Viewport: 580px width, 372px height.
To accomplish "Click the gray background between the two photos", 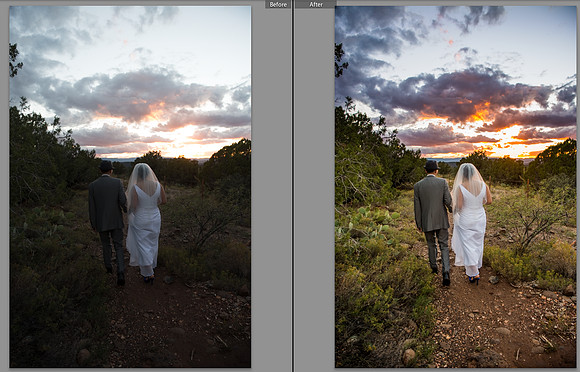I will point(273,186).
